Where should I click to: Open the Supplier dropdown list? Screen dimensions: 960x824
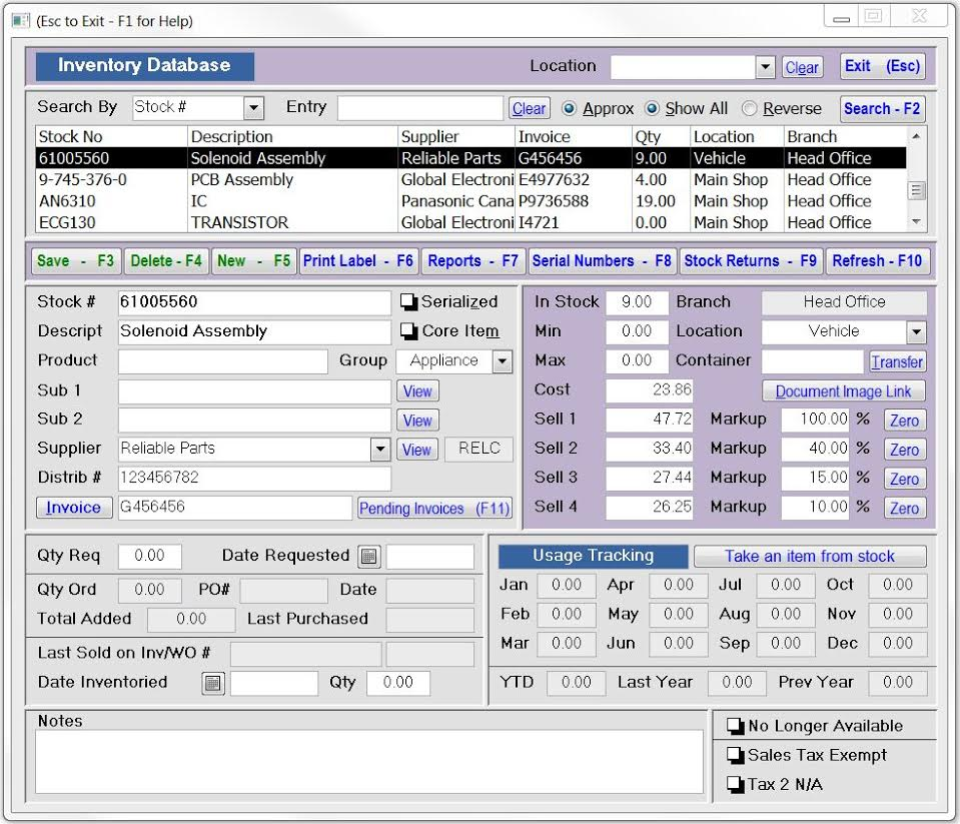pos(380,450)
